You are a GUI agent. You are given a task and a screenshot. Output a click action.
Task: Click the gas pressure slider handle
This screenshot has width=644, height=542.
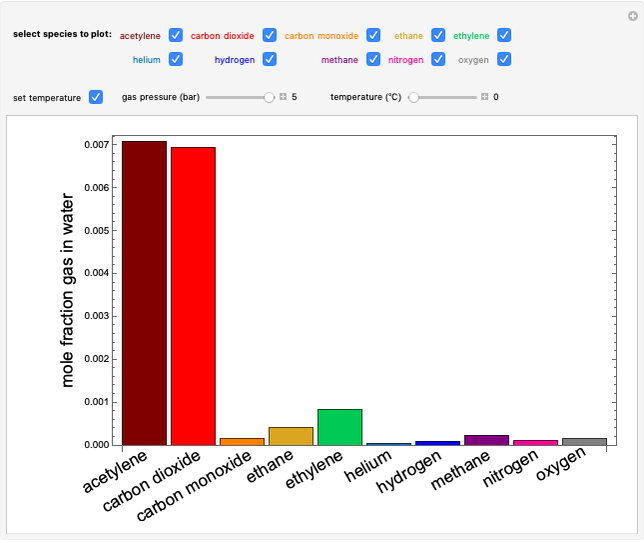point(269,97)
